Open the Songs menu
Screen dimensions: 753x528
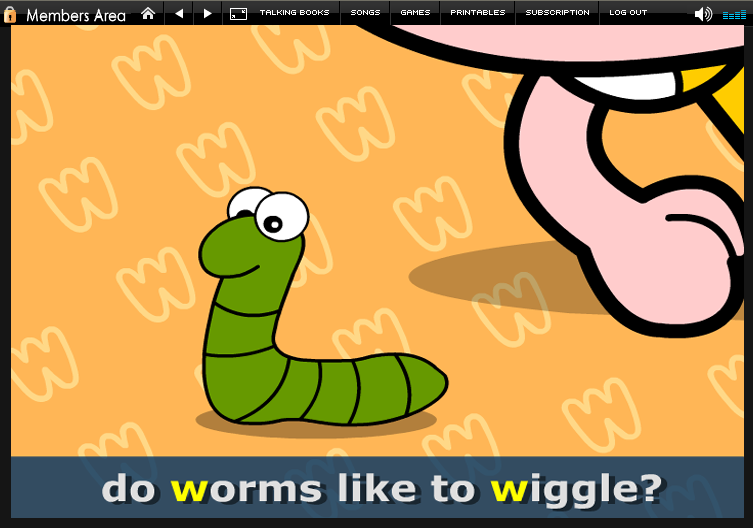(x=365, y=12)
